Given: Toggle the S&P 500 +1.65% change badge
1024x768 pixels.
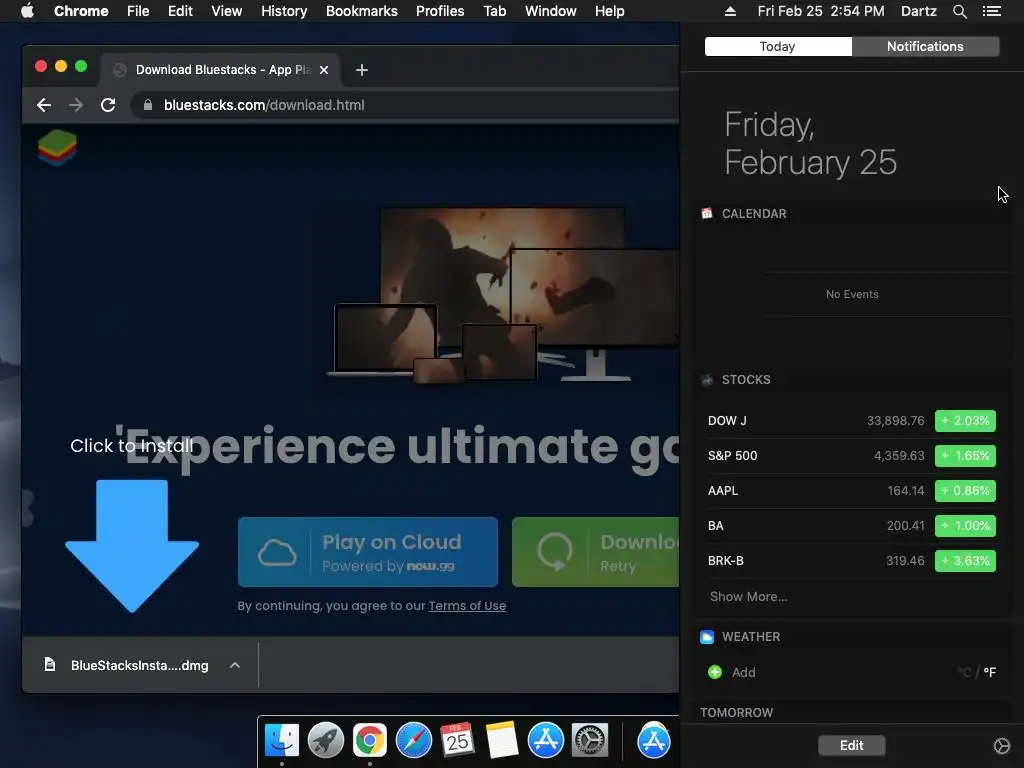Looking at the screenshot, I should click(x=965, y=456).
